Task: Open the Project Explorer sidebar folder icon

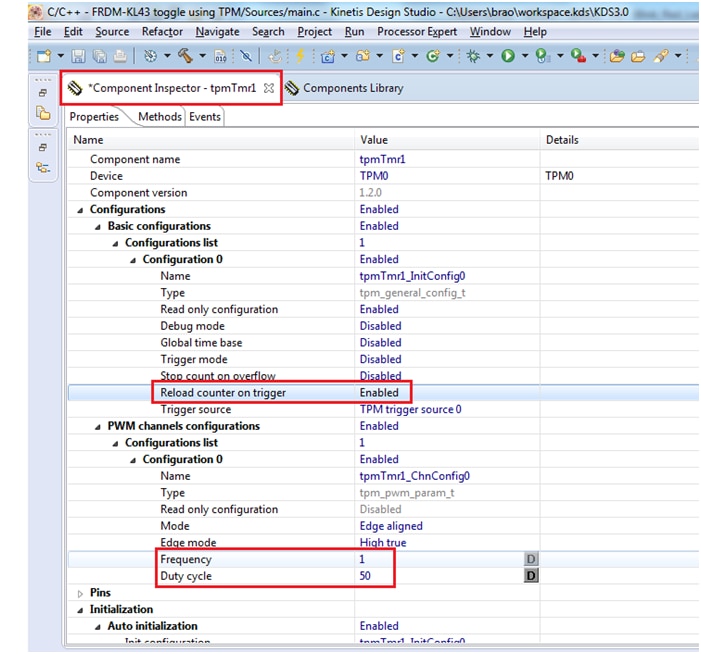Action: (43, 113)
